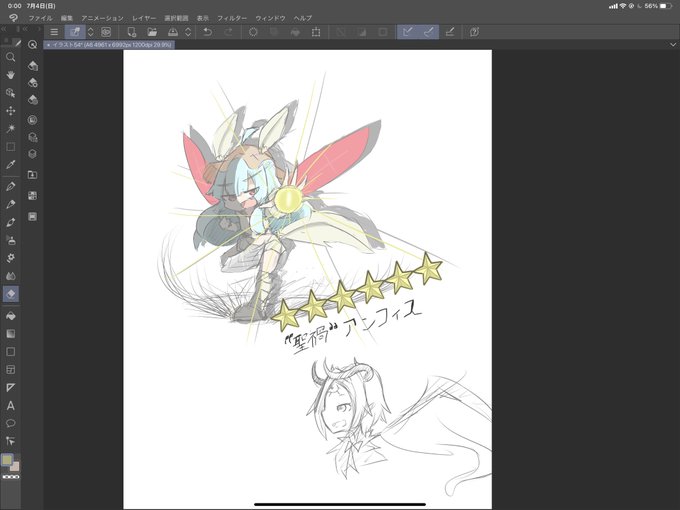Open the ヘルプ menu
Viewport: 680px width, 510px height.
click(303, 18)
